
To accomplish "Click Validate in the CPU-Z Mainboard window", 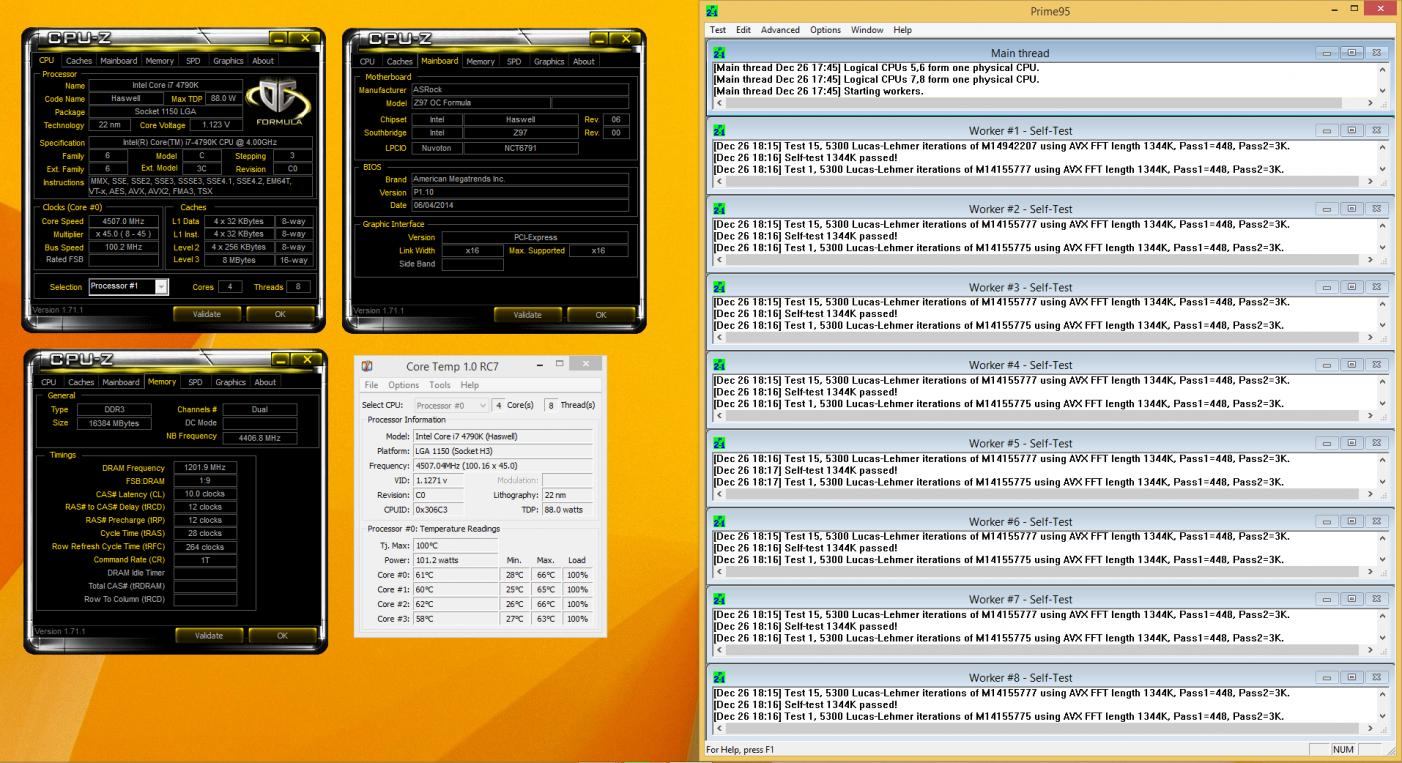I will point(527,314).
